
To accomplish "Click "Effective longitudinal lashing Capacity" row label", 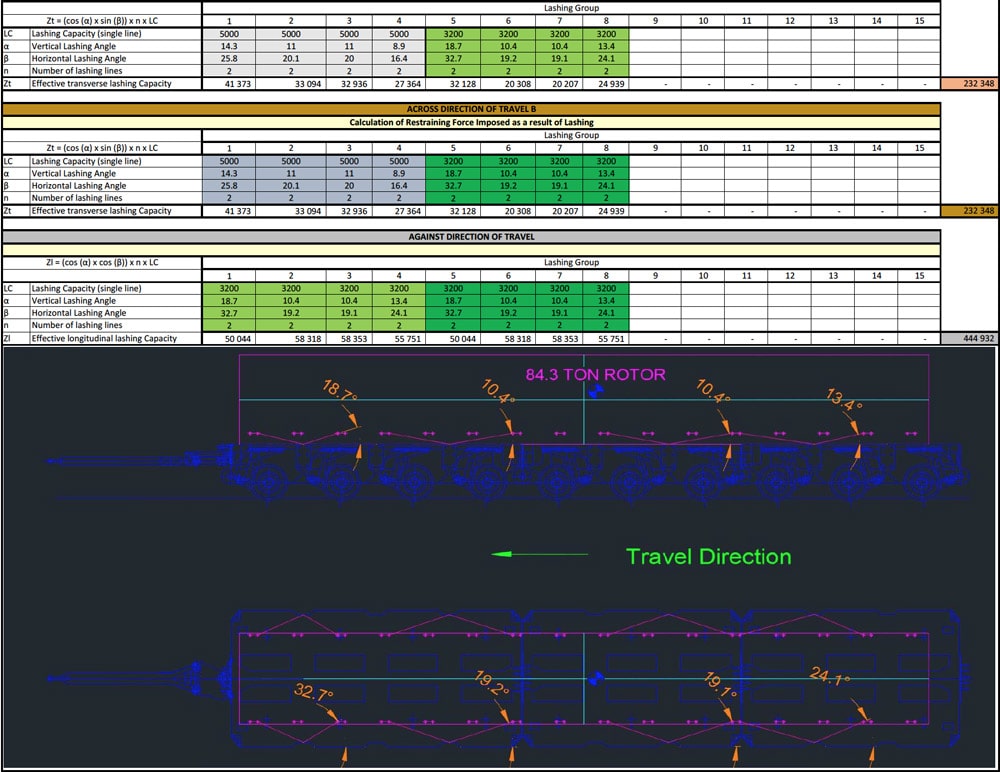I will (x=104, y=338).
